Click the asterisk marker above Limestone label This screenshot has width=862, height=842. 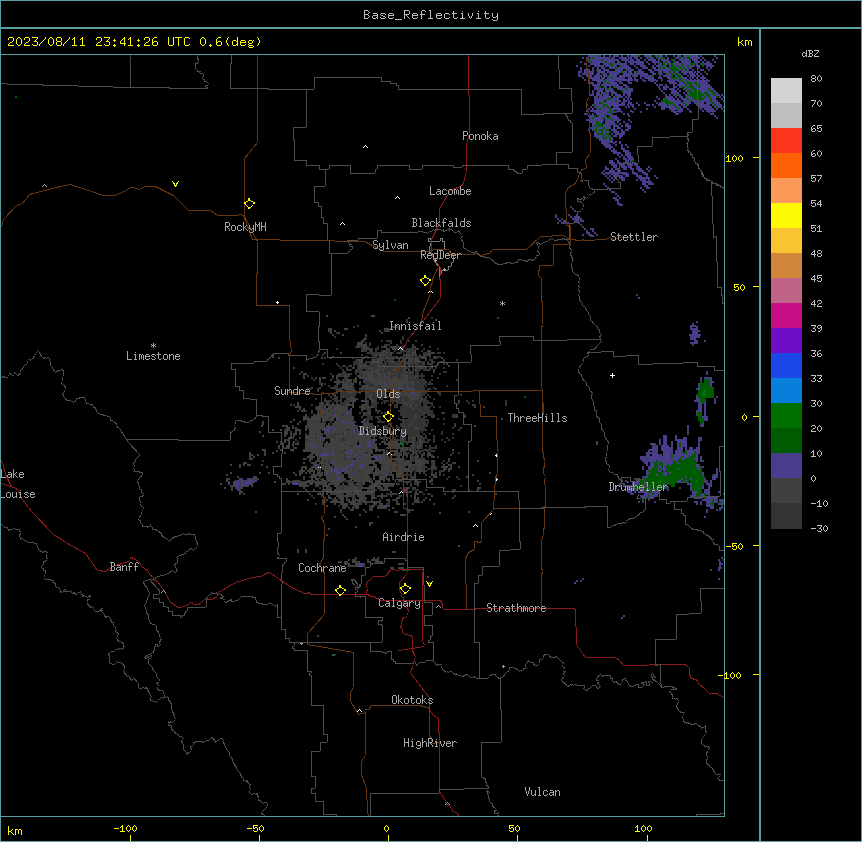click(153, 346)
